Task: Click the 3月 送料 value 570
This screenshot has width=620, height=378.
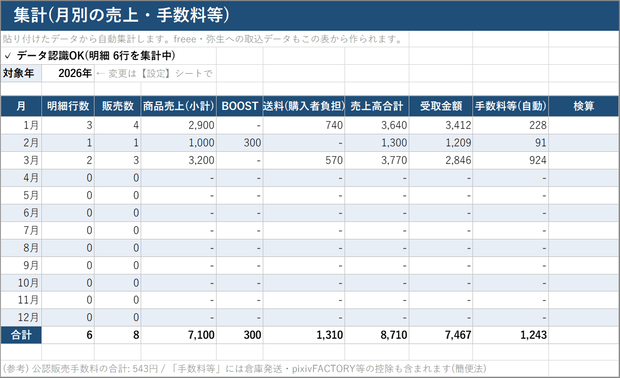Action: [x=334, y=160]
